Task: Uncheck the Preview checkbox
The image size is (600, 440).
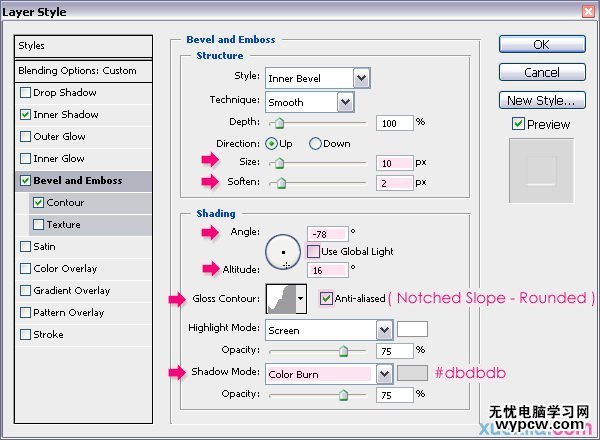Action: pos(518,124)
